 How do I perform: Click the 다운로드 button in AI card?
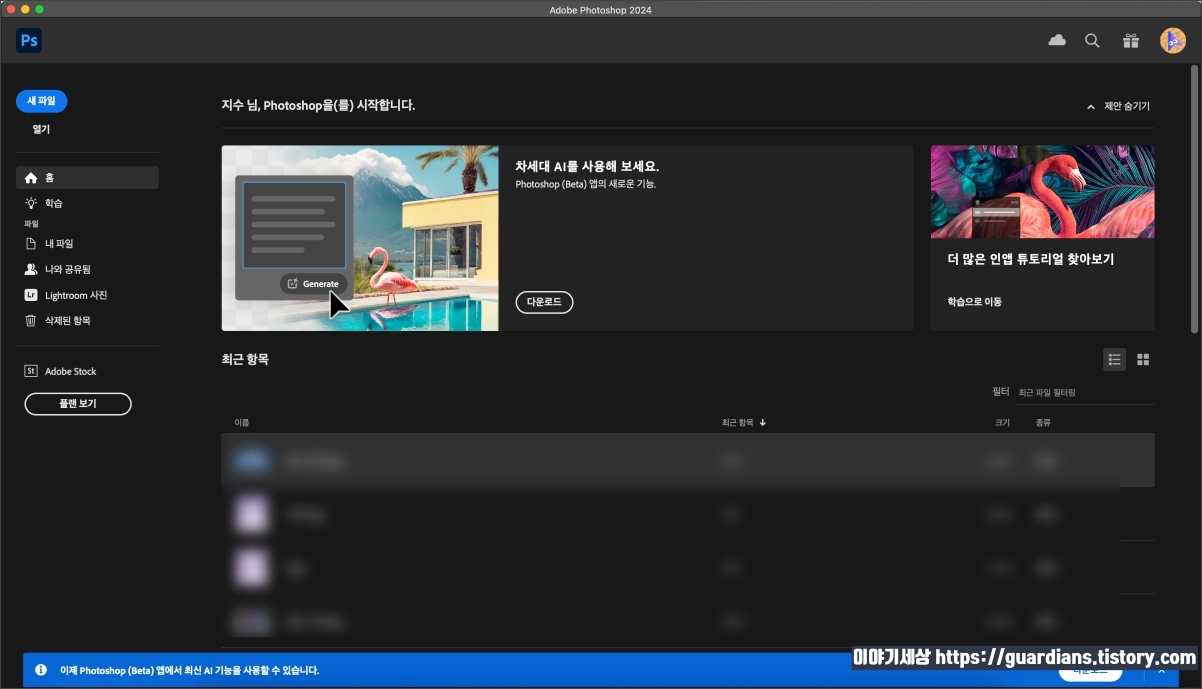[544, 301]
